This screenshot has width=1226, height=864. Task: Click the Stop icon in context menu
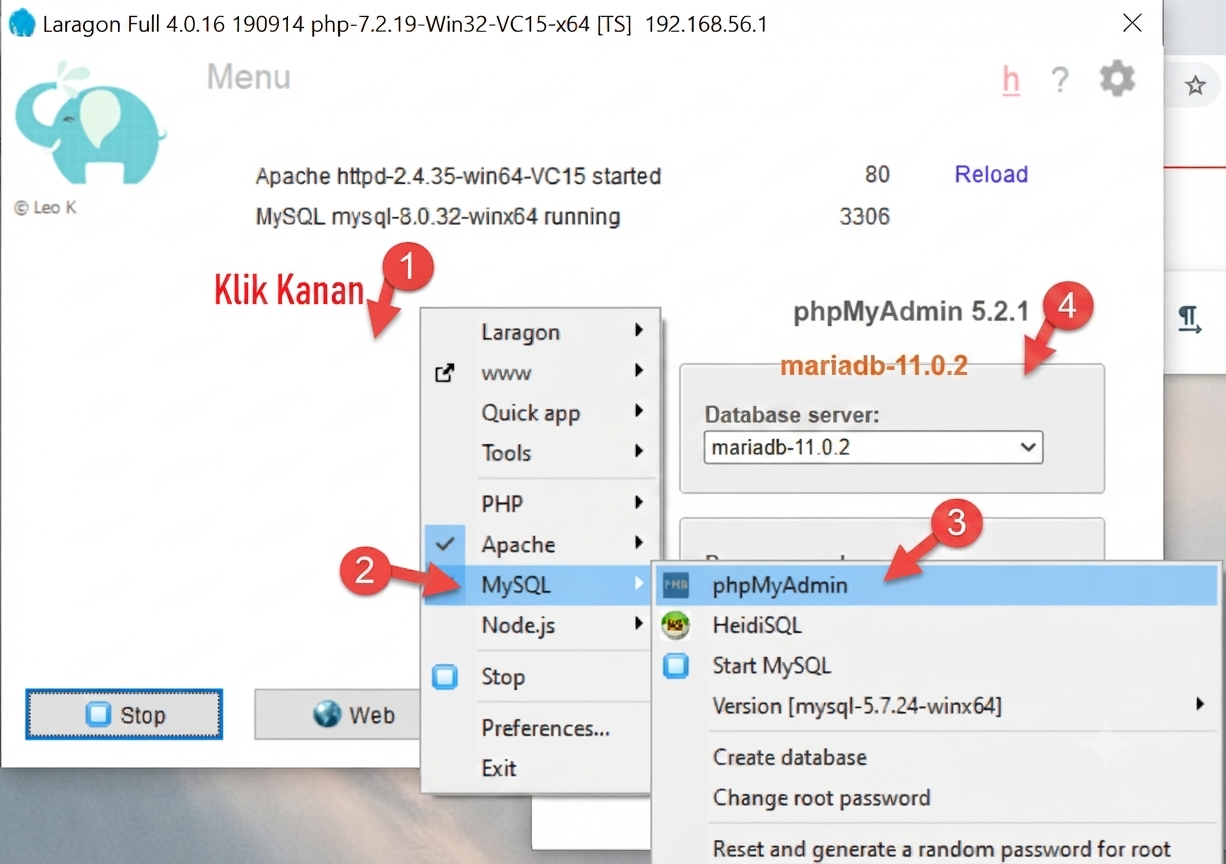(x=445, y=677)
